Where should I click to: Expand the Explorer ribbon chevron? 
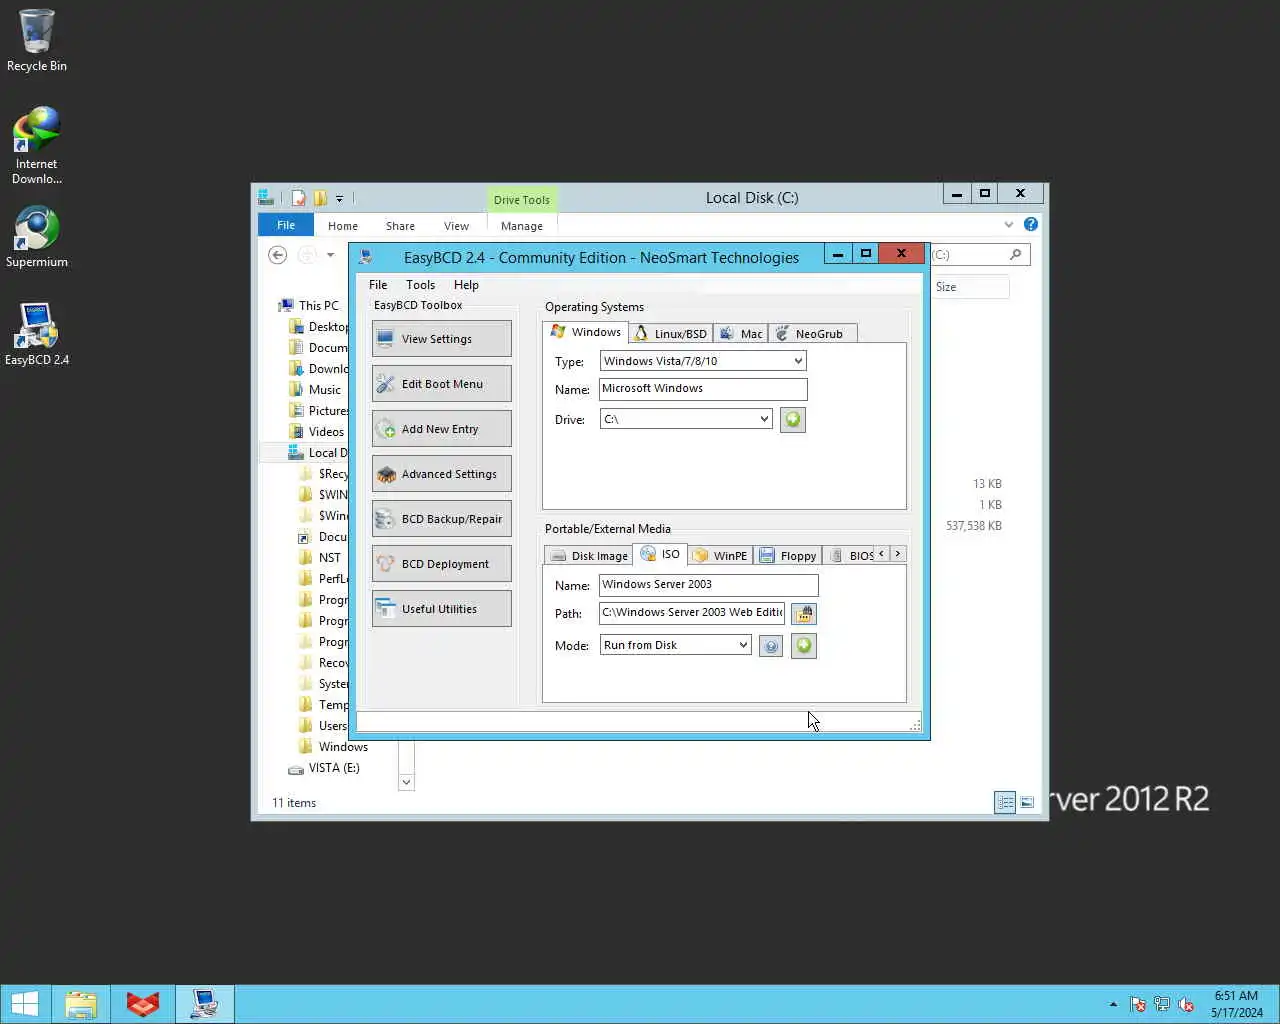point(1009,224)
